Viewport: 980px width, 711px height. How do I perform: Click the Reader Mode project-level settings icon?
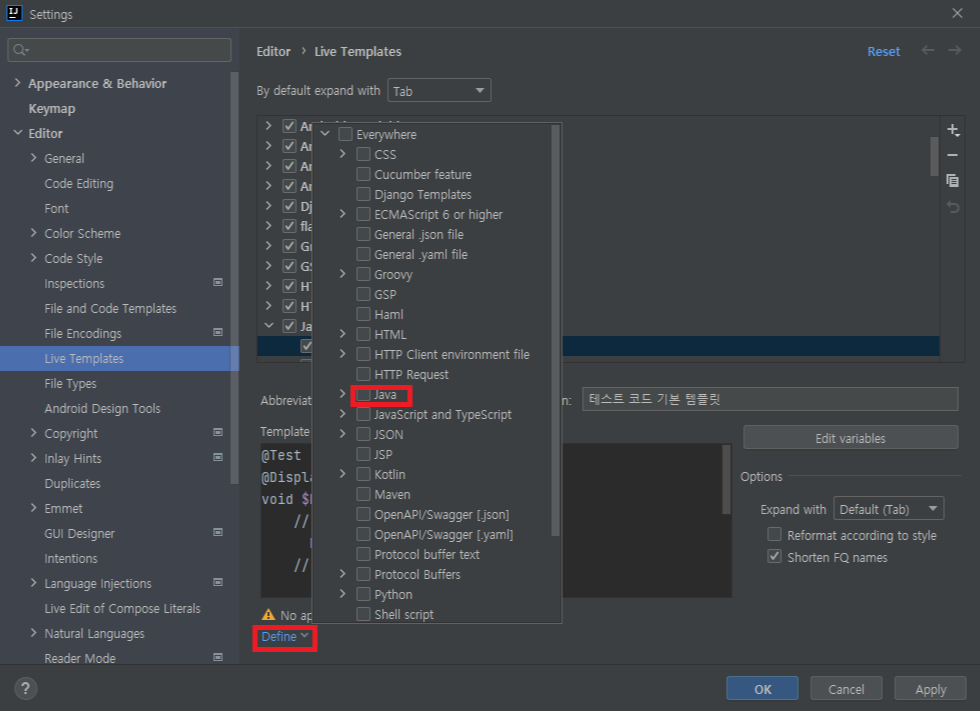pos(218,657)
